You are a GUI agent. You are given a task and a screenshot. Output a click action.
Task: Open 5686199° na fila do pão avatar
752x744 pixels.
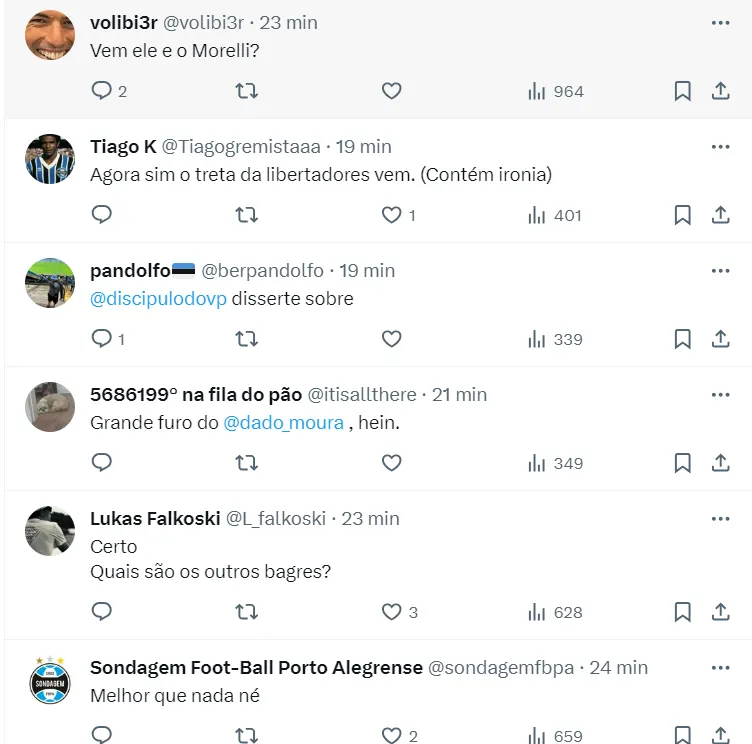click(x=50, y=407)
